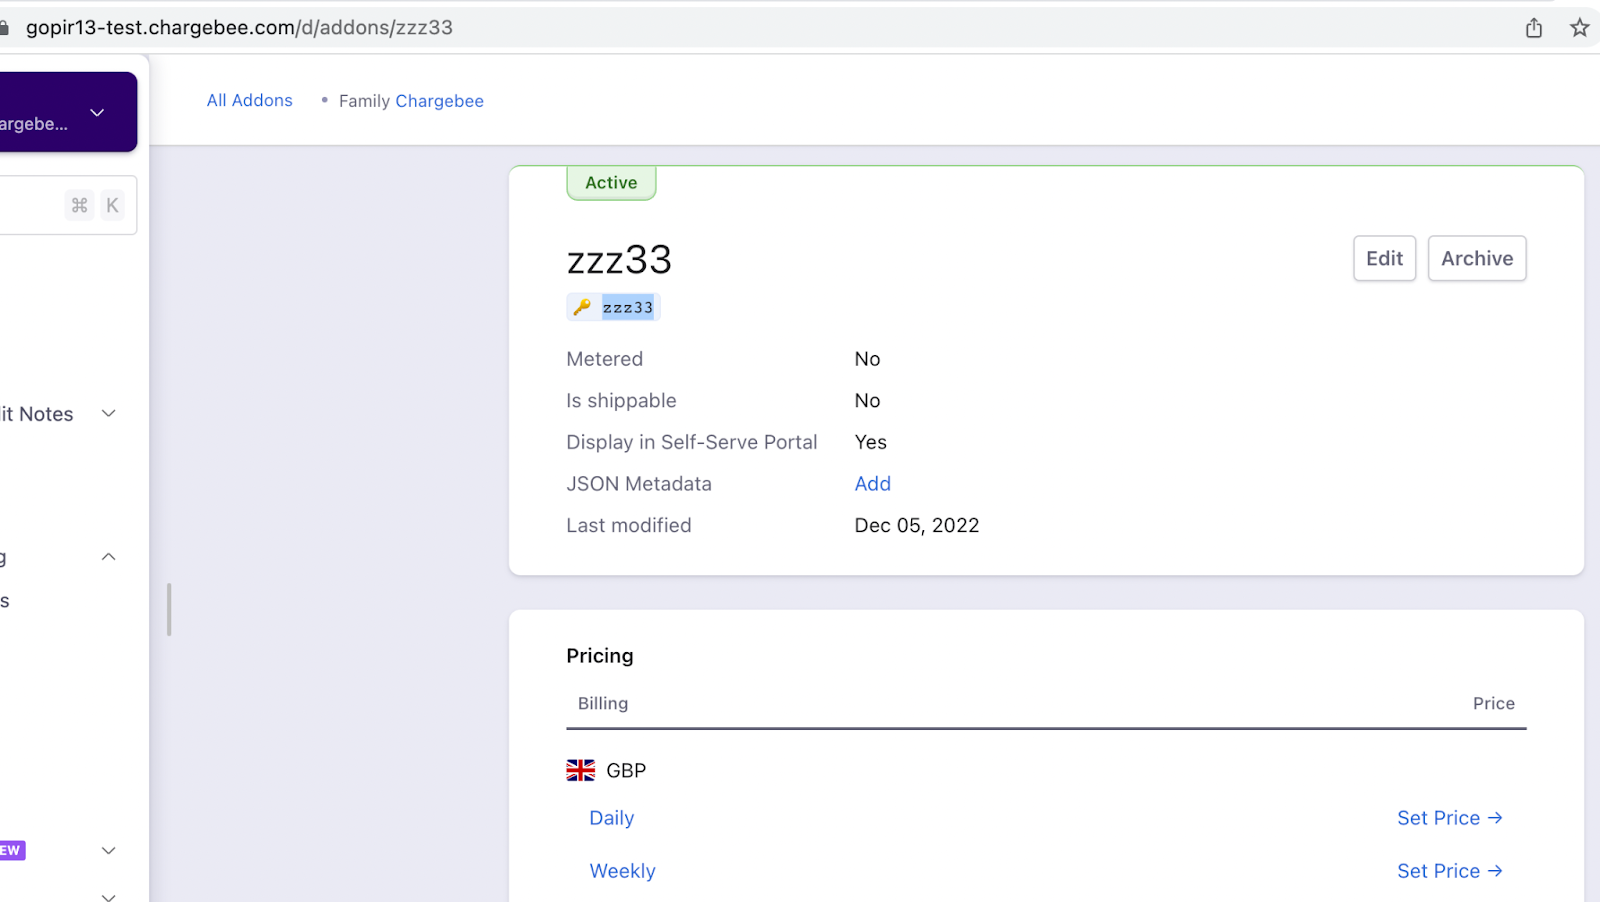Click the sidebar search input field

click(30, 205)
